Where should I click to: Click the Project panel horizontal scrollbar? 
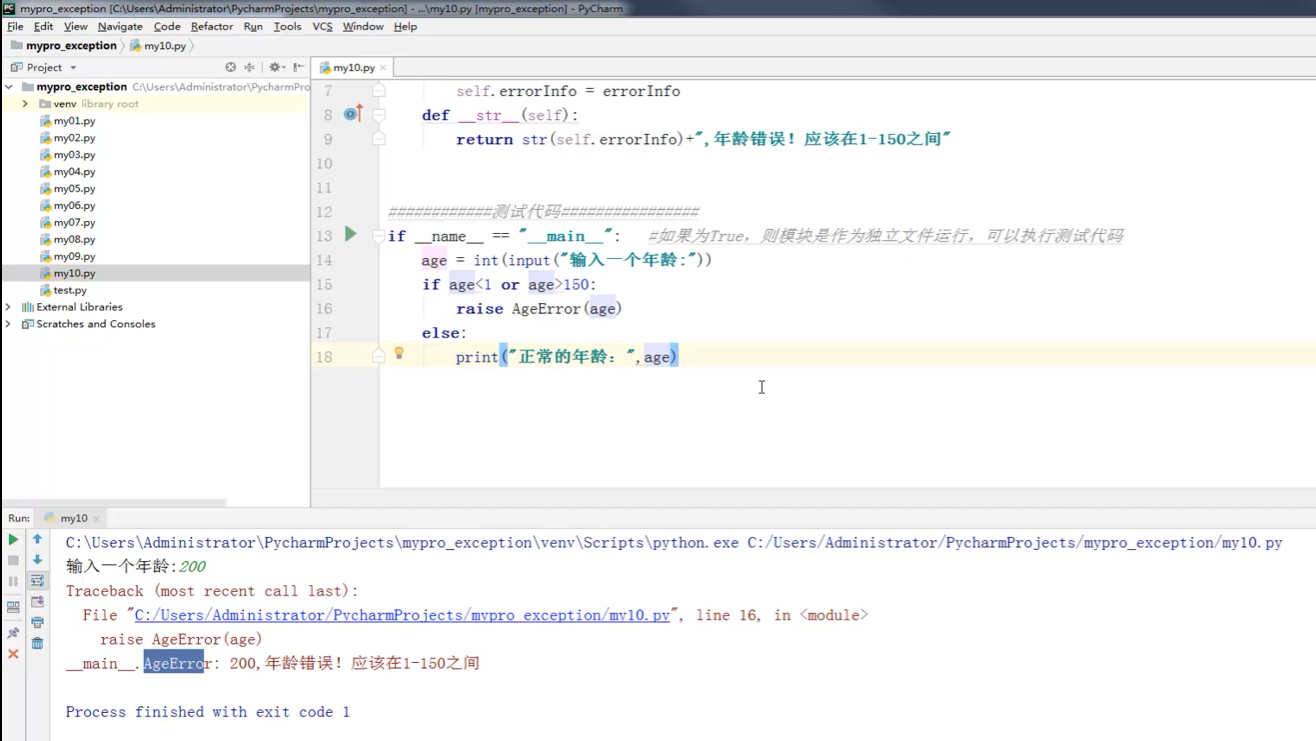[x=113, y=503]
